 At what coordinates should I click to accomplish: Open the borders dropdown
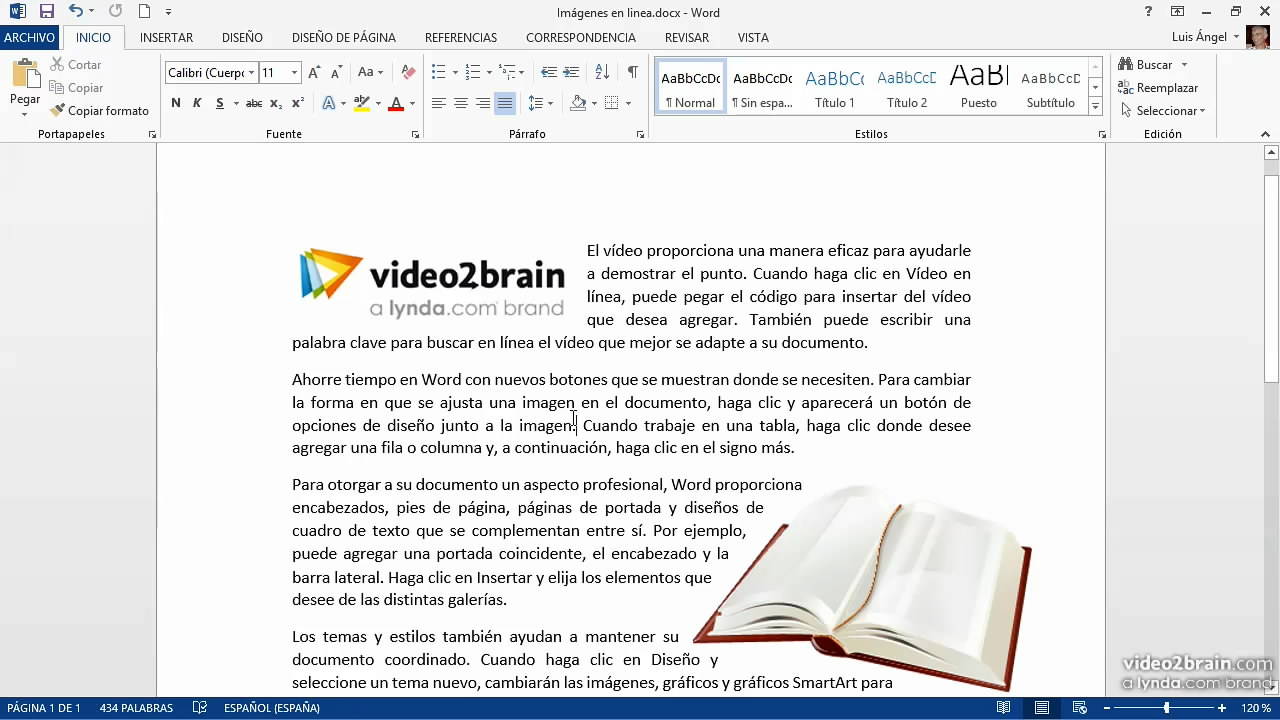pyautogui.click(x=628, y=103)
